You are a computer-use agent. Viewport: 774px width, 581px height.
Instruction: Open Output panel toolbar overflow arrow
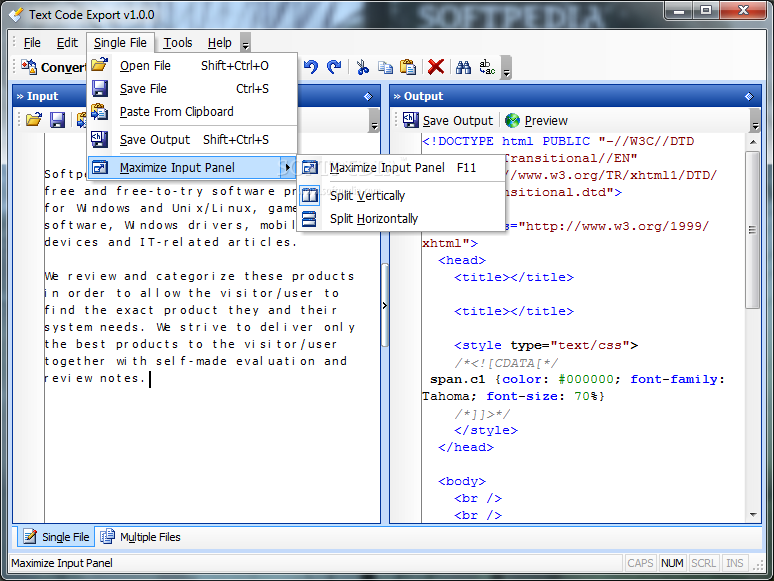(x=755, y=120)
